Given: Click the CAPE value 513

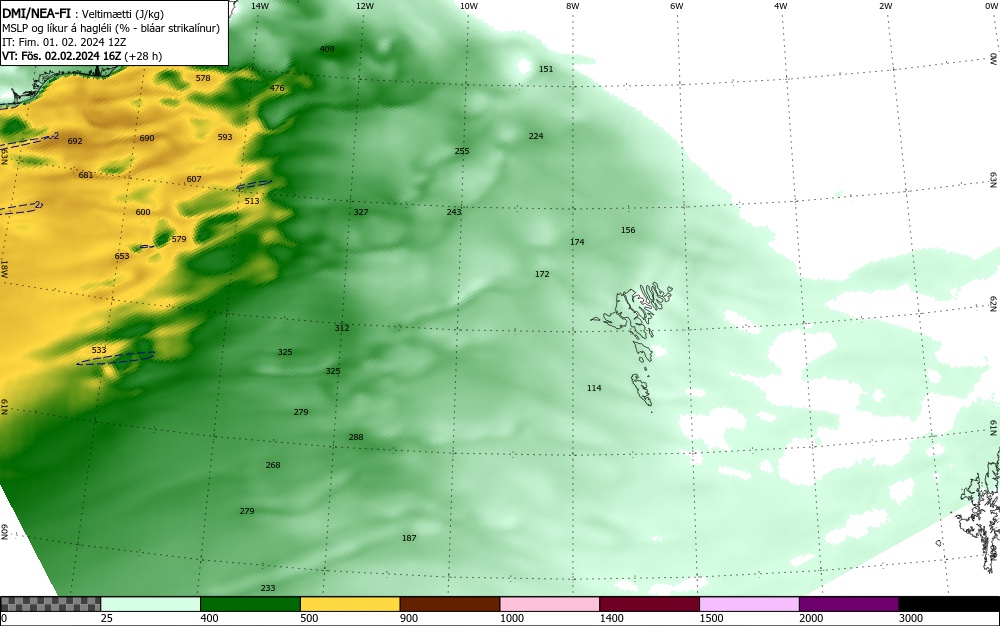Looking at the screenshot, I should [x=252, y=201].
